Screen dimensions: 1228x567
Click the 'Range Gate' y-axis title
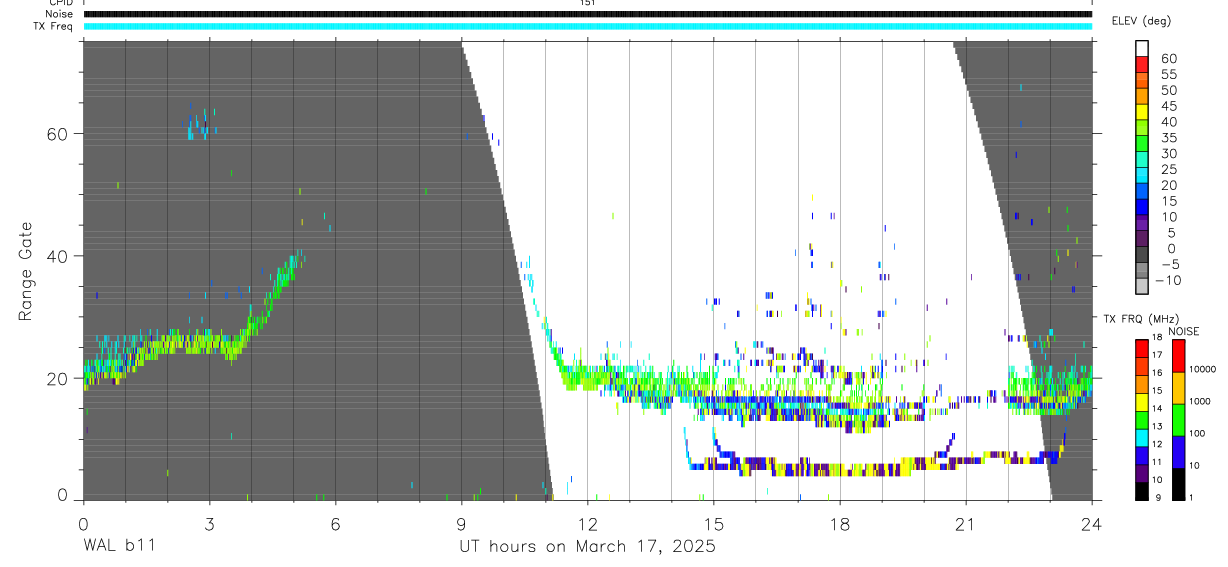click(x=25, y=273)
